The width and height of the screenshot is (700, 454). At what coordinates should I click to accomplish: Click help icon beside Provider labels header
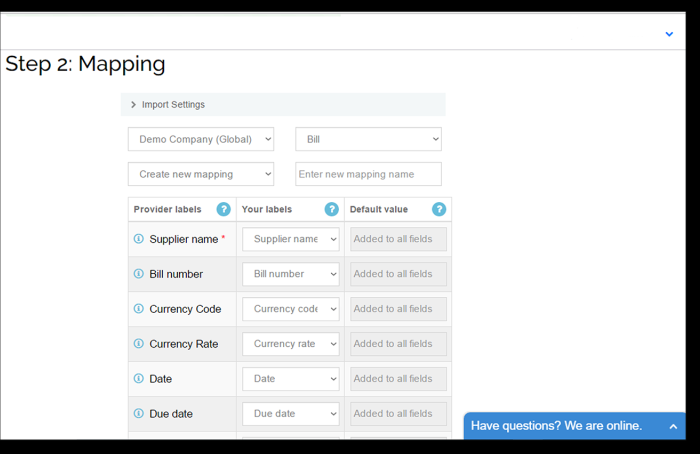(224, 209)
